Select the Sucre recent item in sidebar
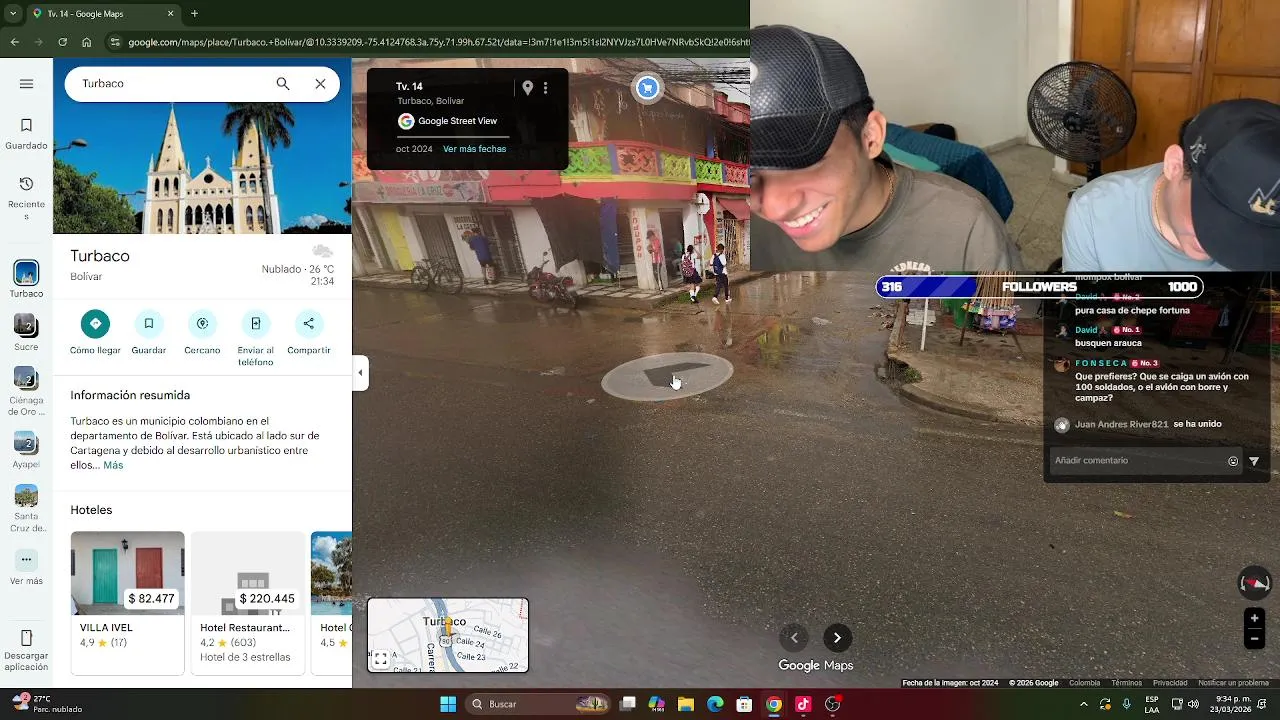1280x720 pixels. click(26, 332)
